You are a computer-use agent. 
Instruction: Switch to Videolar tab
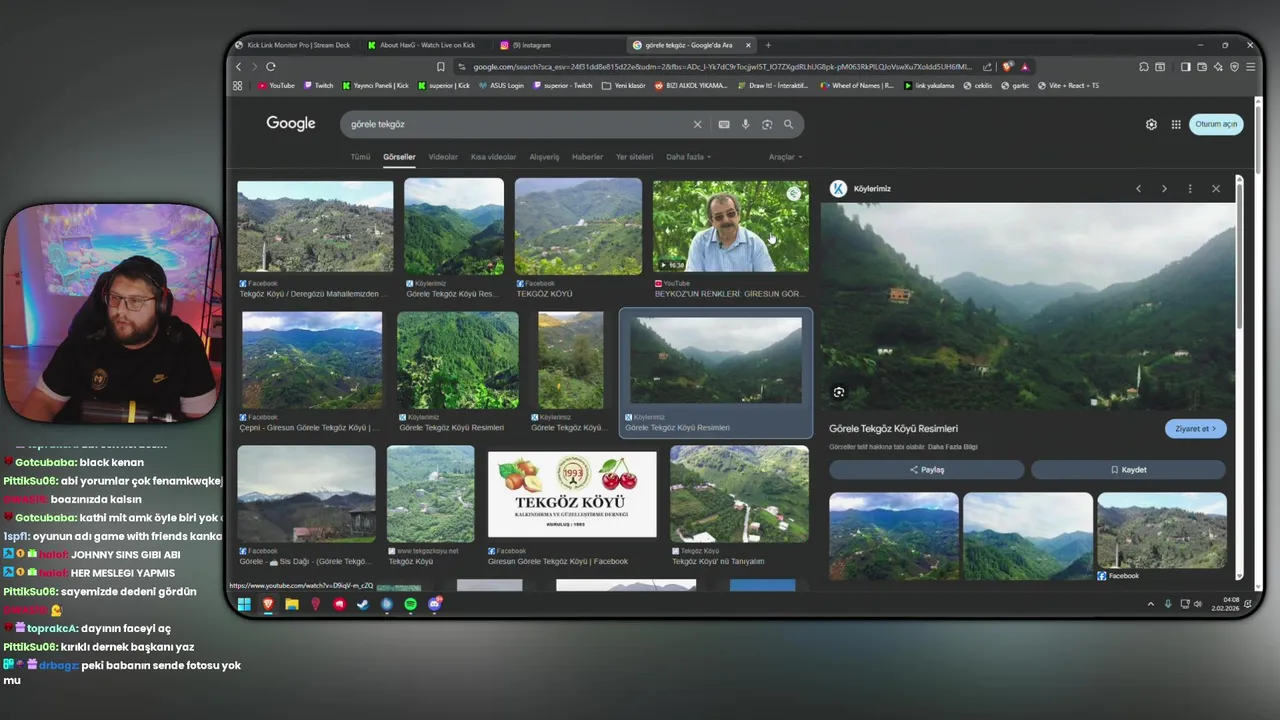(443, 157)
